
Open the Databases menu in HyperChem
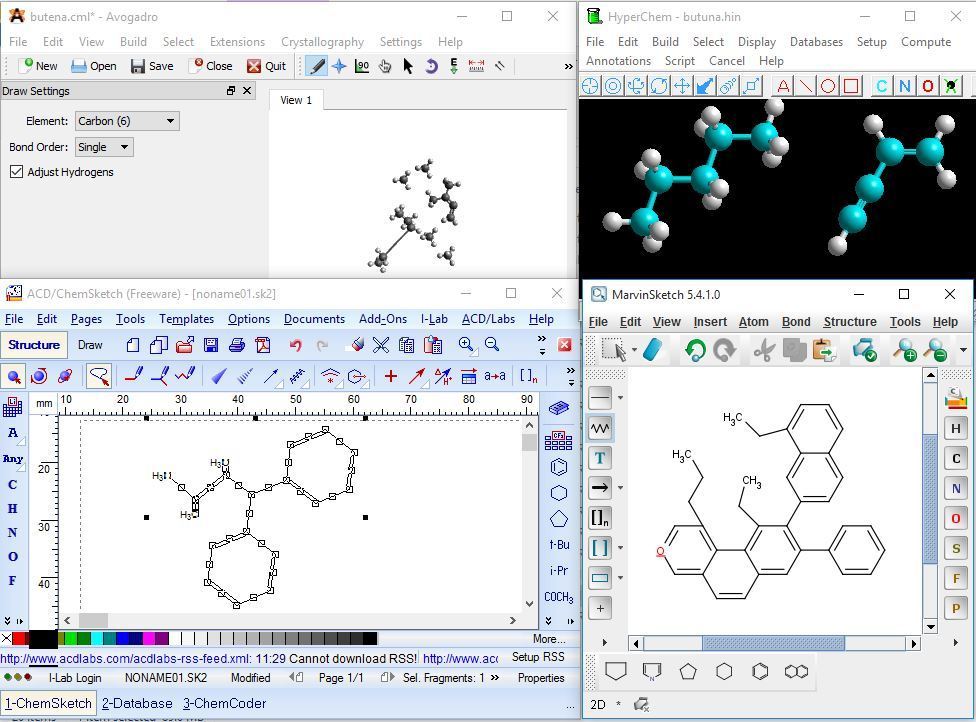point(816,42)
